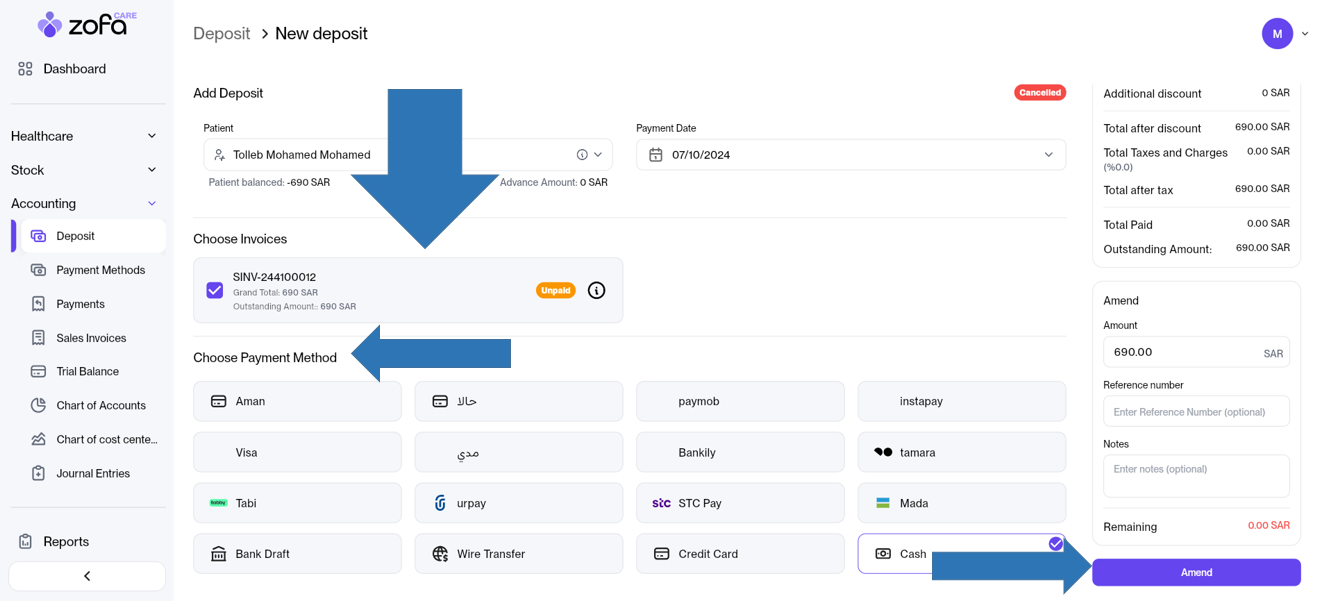
Task: Click the Reports clipboard icon
Action: click(25, 541)
